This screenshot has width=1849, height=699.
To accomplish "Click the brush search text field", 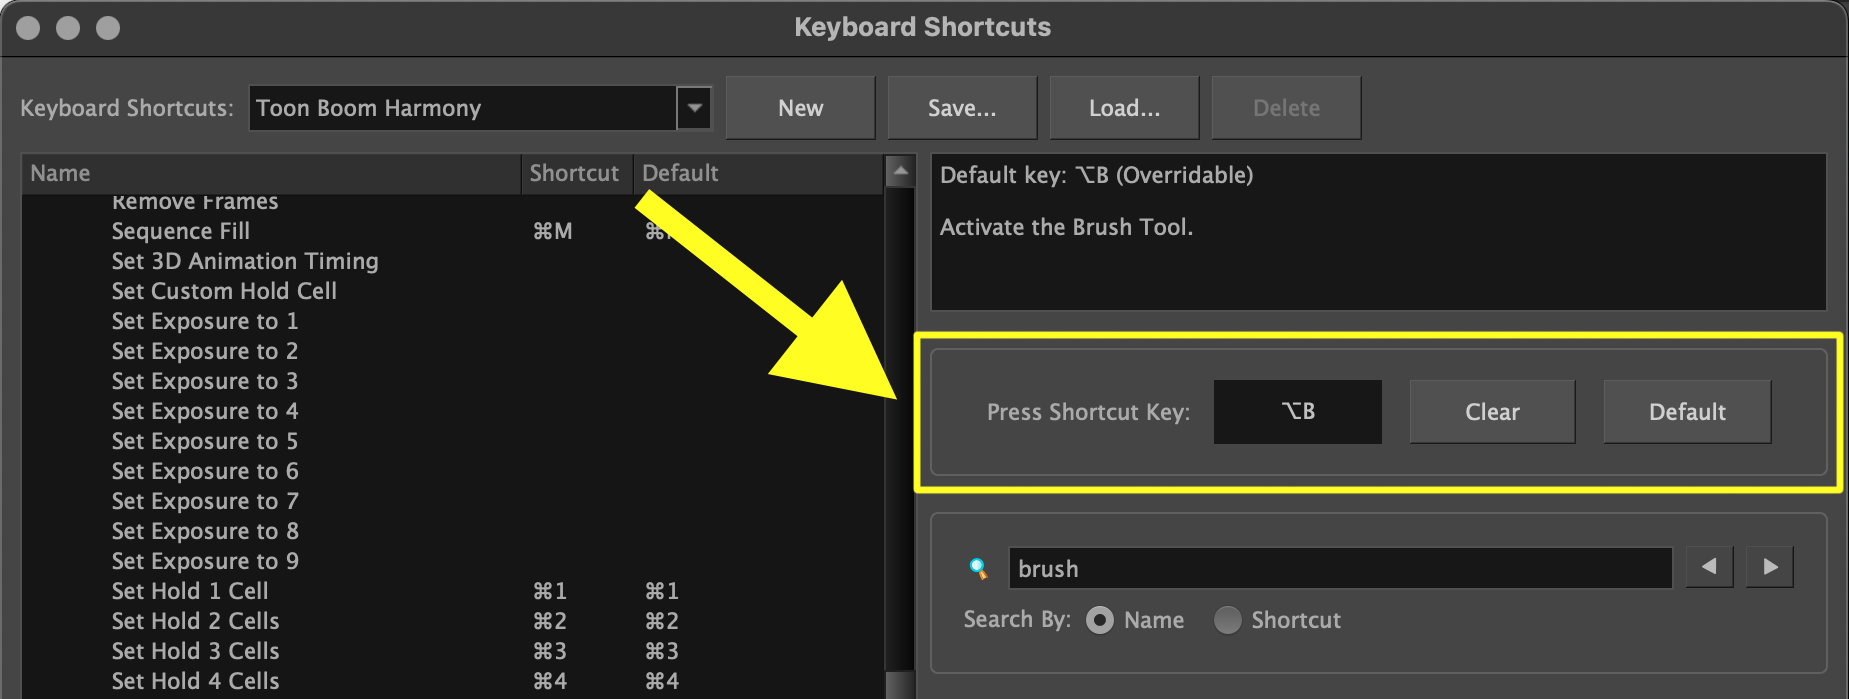I will click(x=1340, y=568).
